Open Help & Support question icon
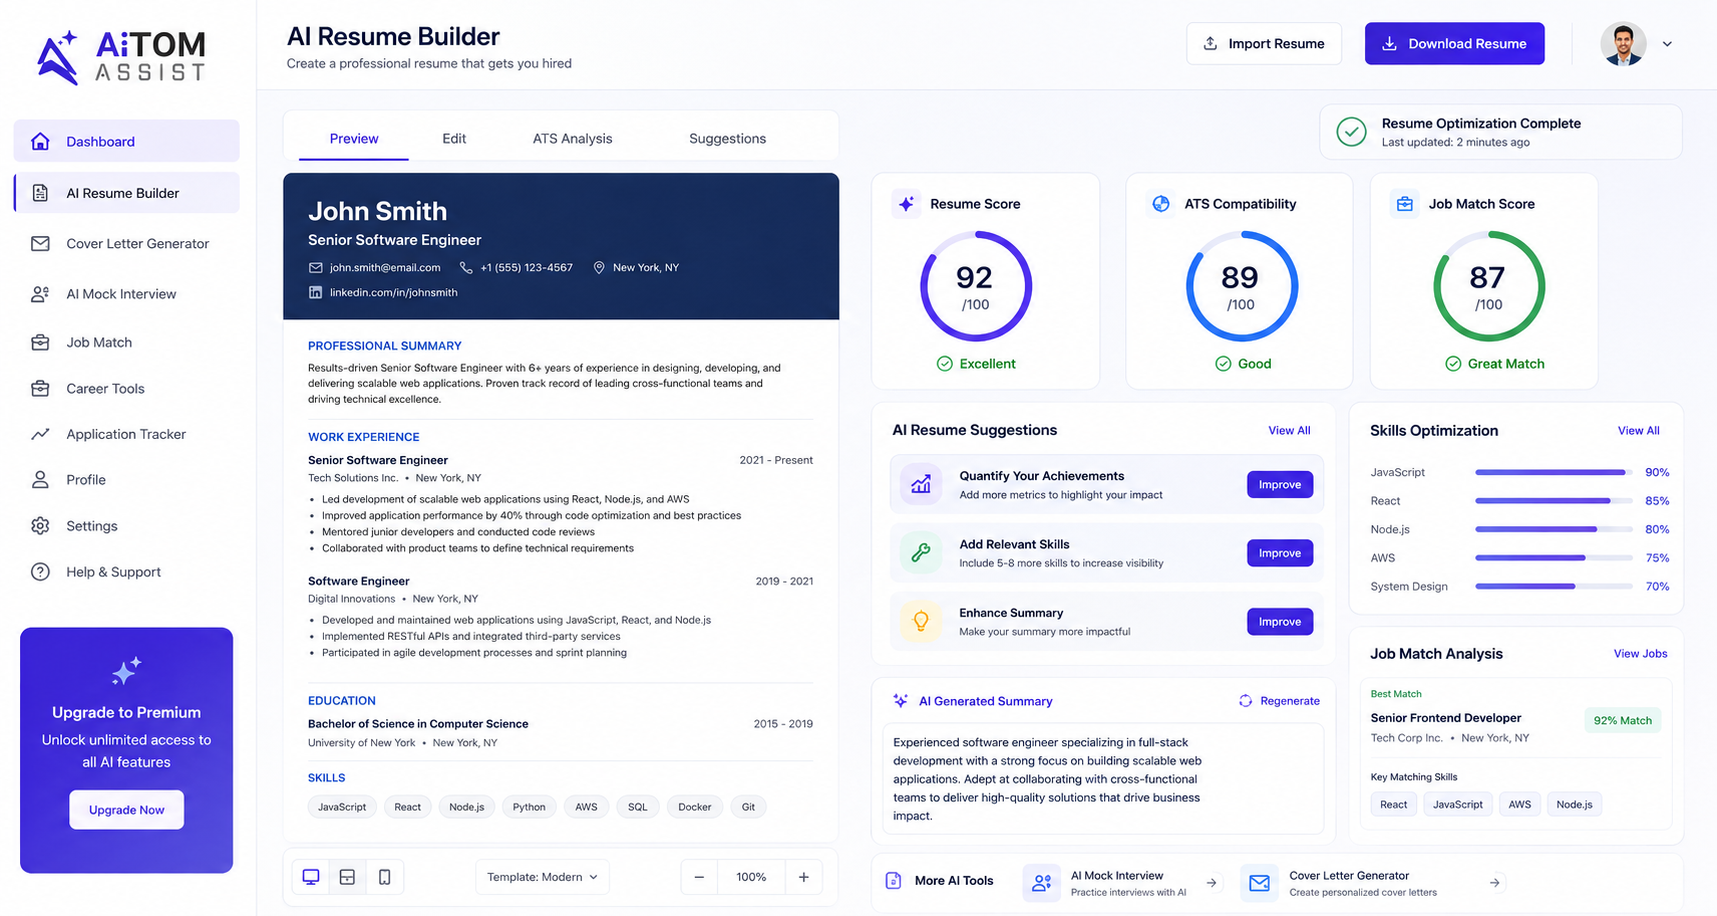This screenshot has height=916, width=1717. (40, 572)
